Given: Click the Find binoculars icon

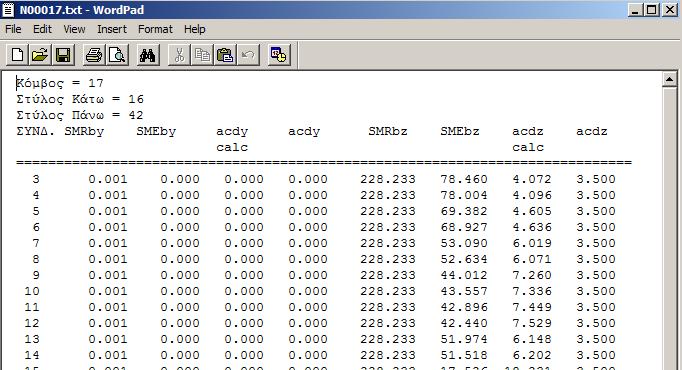Looking at the screenshot, I should (147, 55).
